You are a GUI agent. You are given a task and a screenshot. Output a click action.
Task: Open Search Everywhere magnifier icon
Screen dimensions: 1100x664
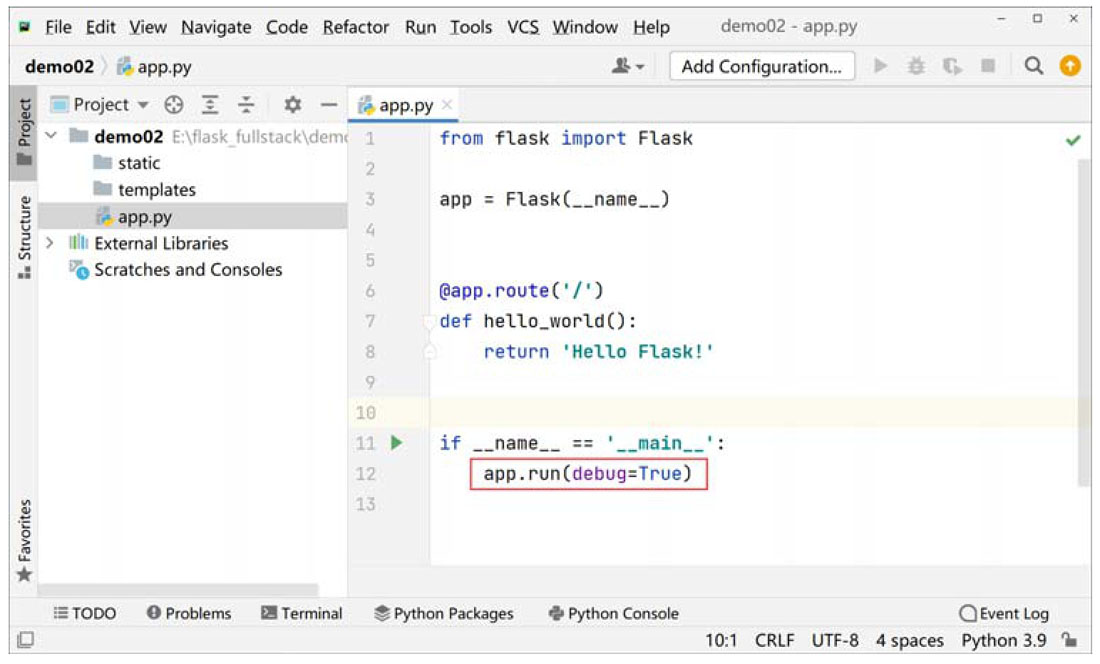coord(1034,67)
